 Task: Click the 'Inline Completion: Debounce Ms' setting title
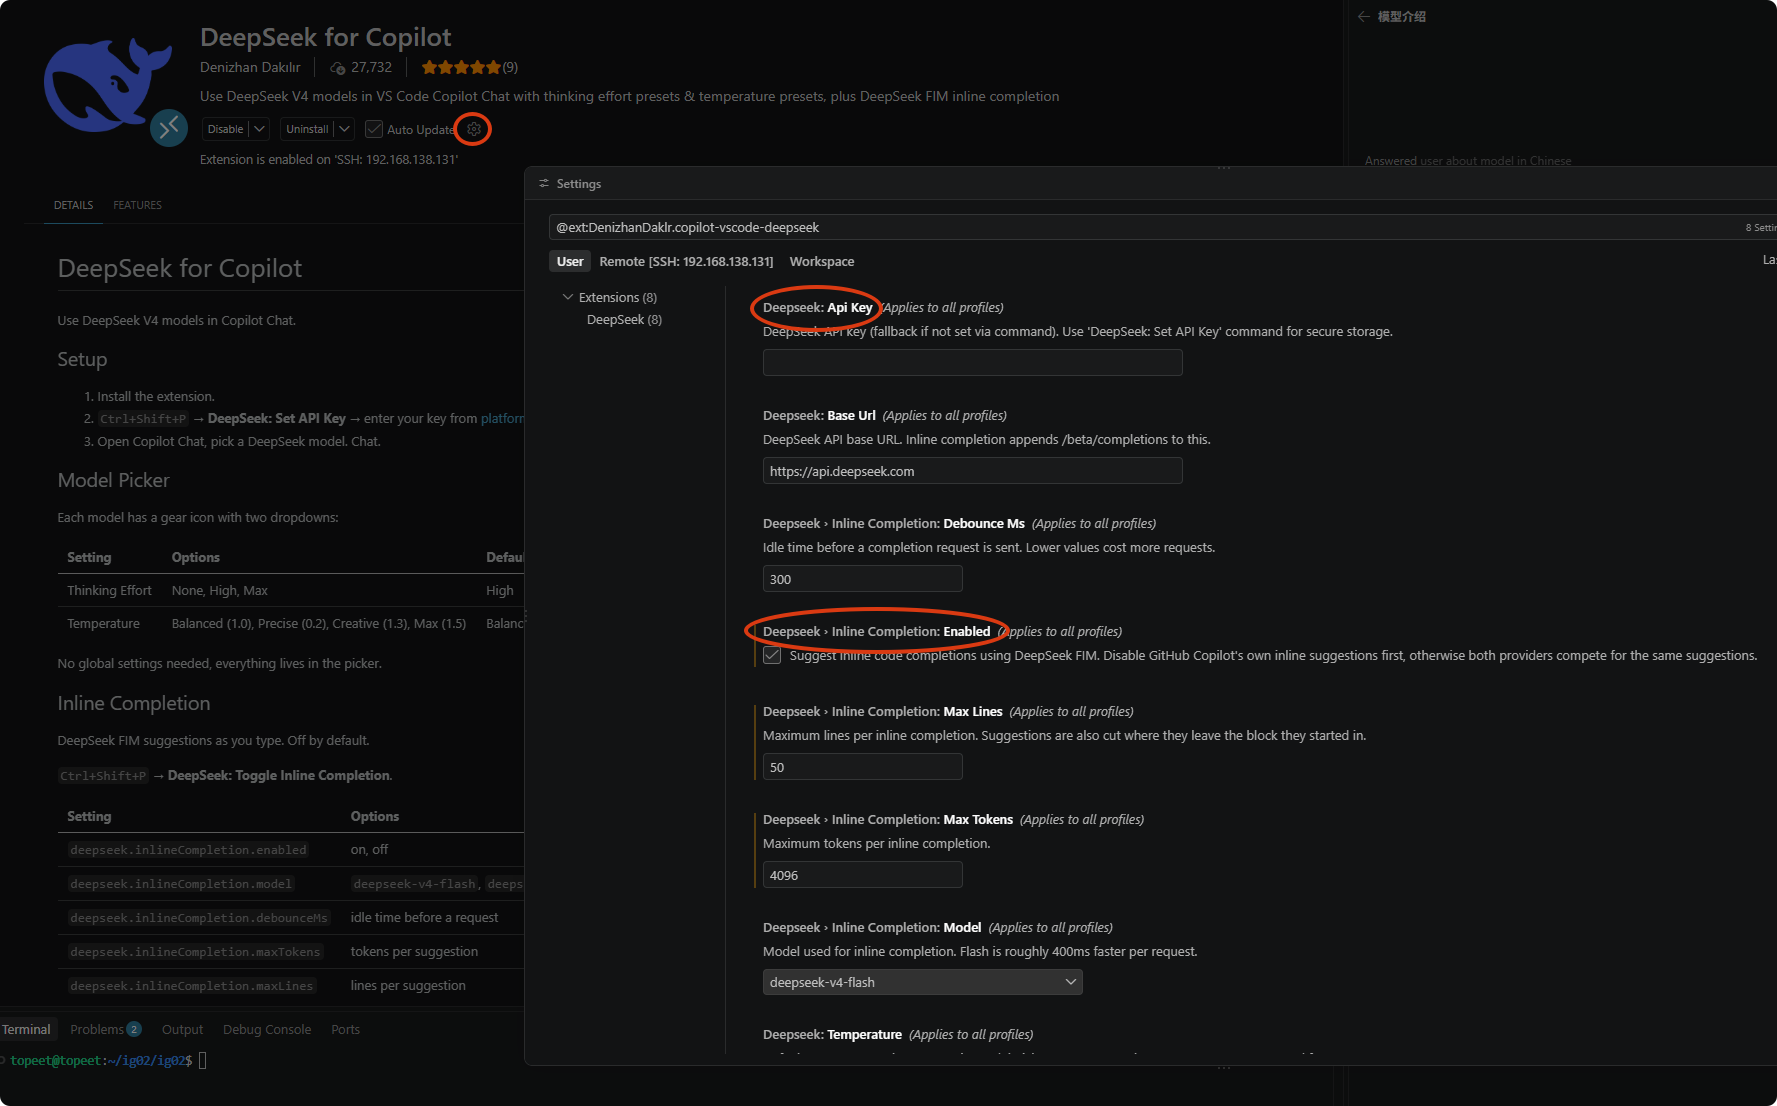894,523
